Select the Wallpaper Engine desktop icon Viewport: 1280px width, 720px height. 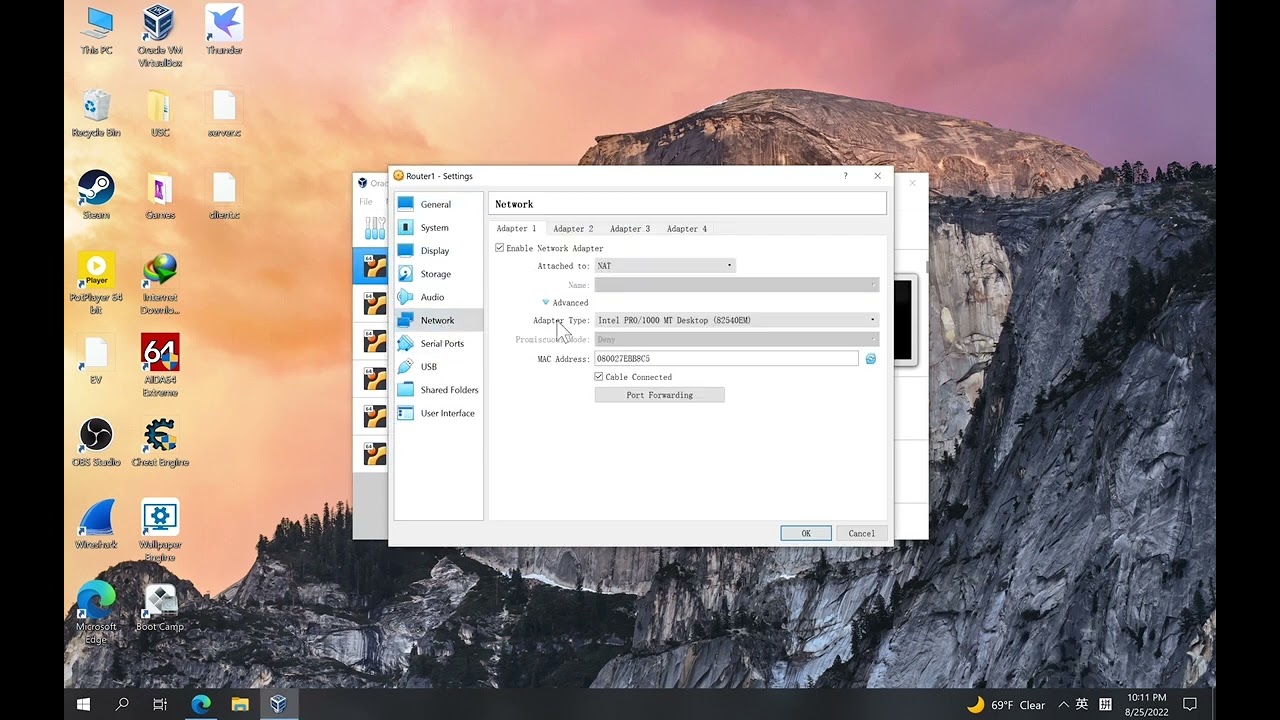pos(160,530)
